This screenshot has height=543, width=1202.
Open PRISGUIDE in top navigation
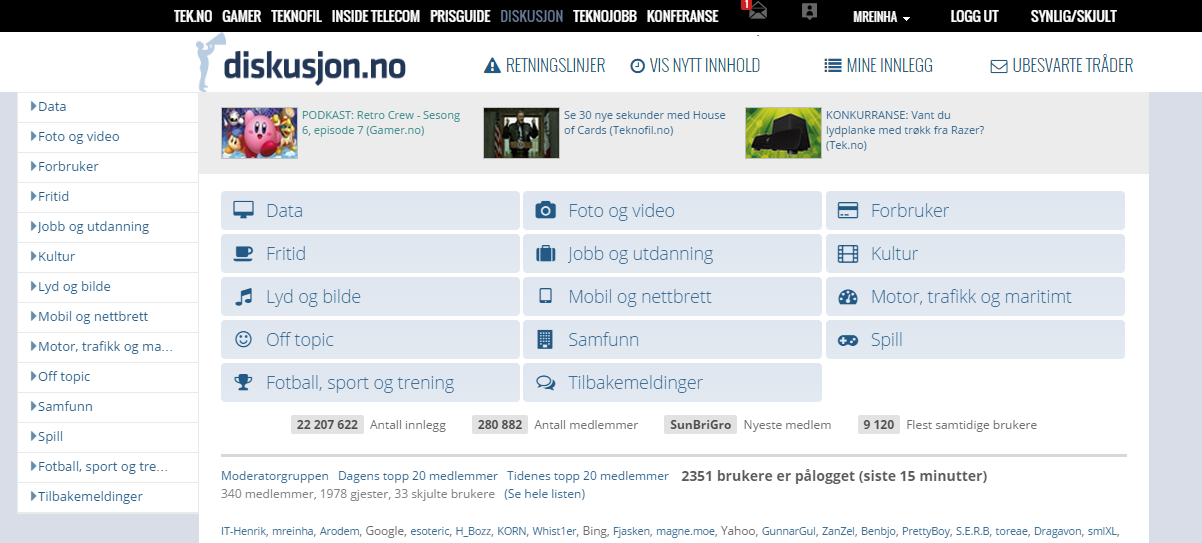pyautogui.click(x=460, y=17)
